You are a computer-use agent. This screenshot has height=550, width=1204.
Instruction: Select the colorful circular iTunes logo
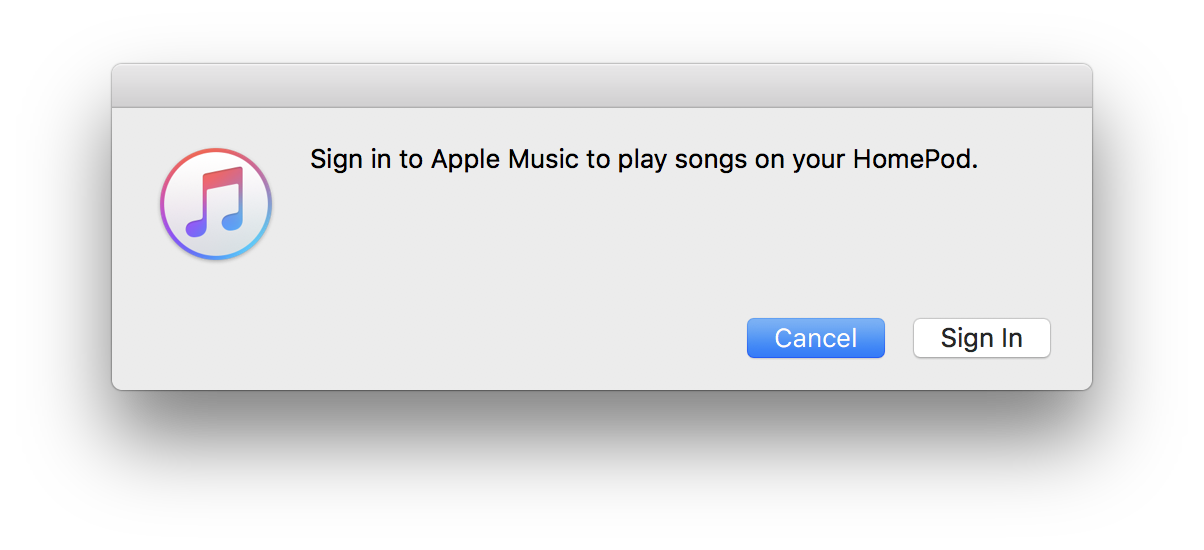click(x=216, y=204)
